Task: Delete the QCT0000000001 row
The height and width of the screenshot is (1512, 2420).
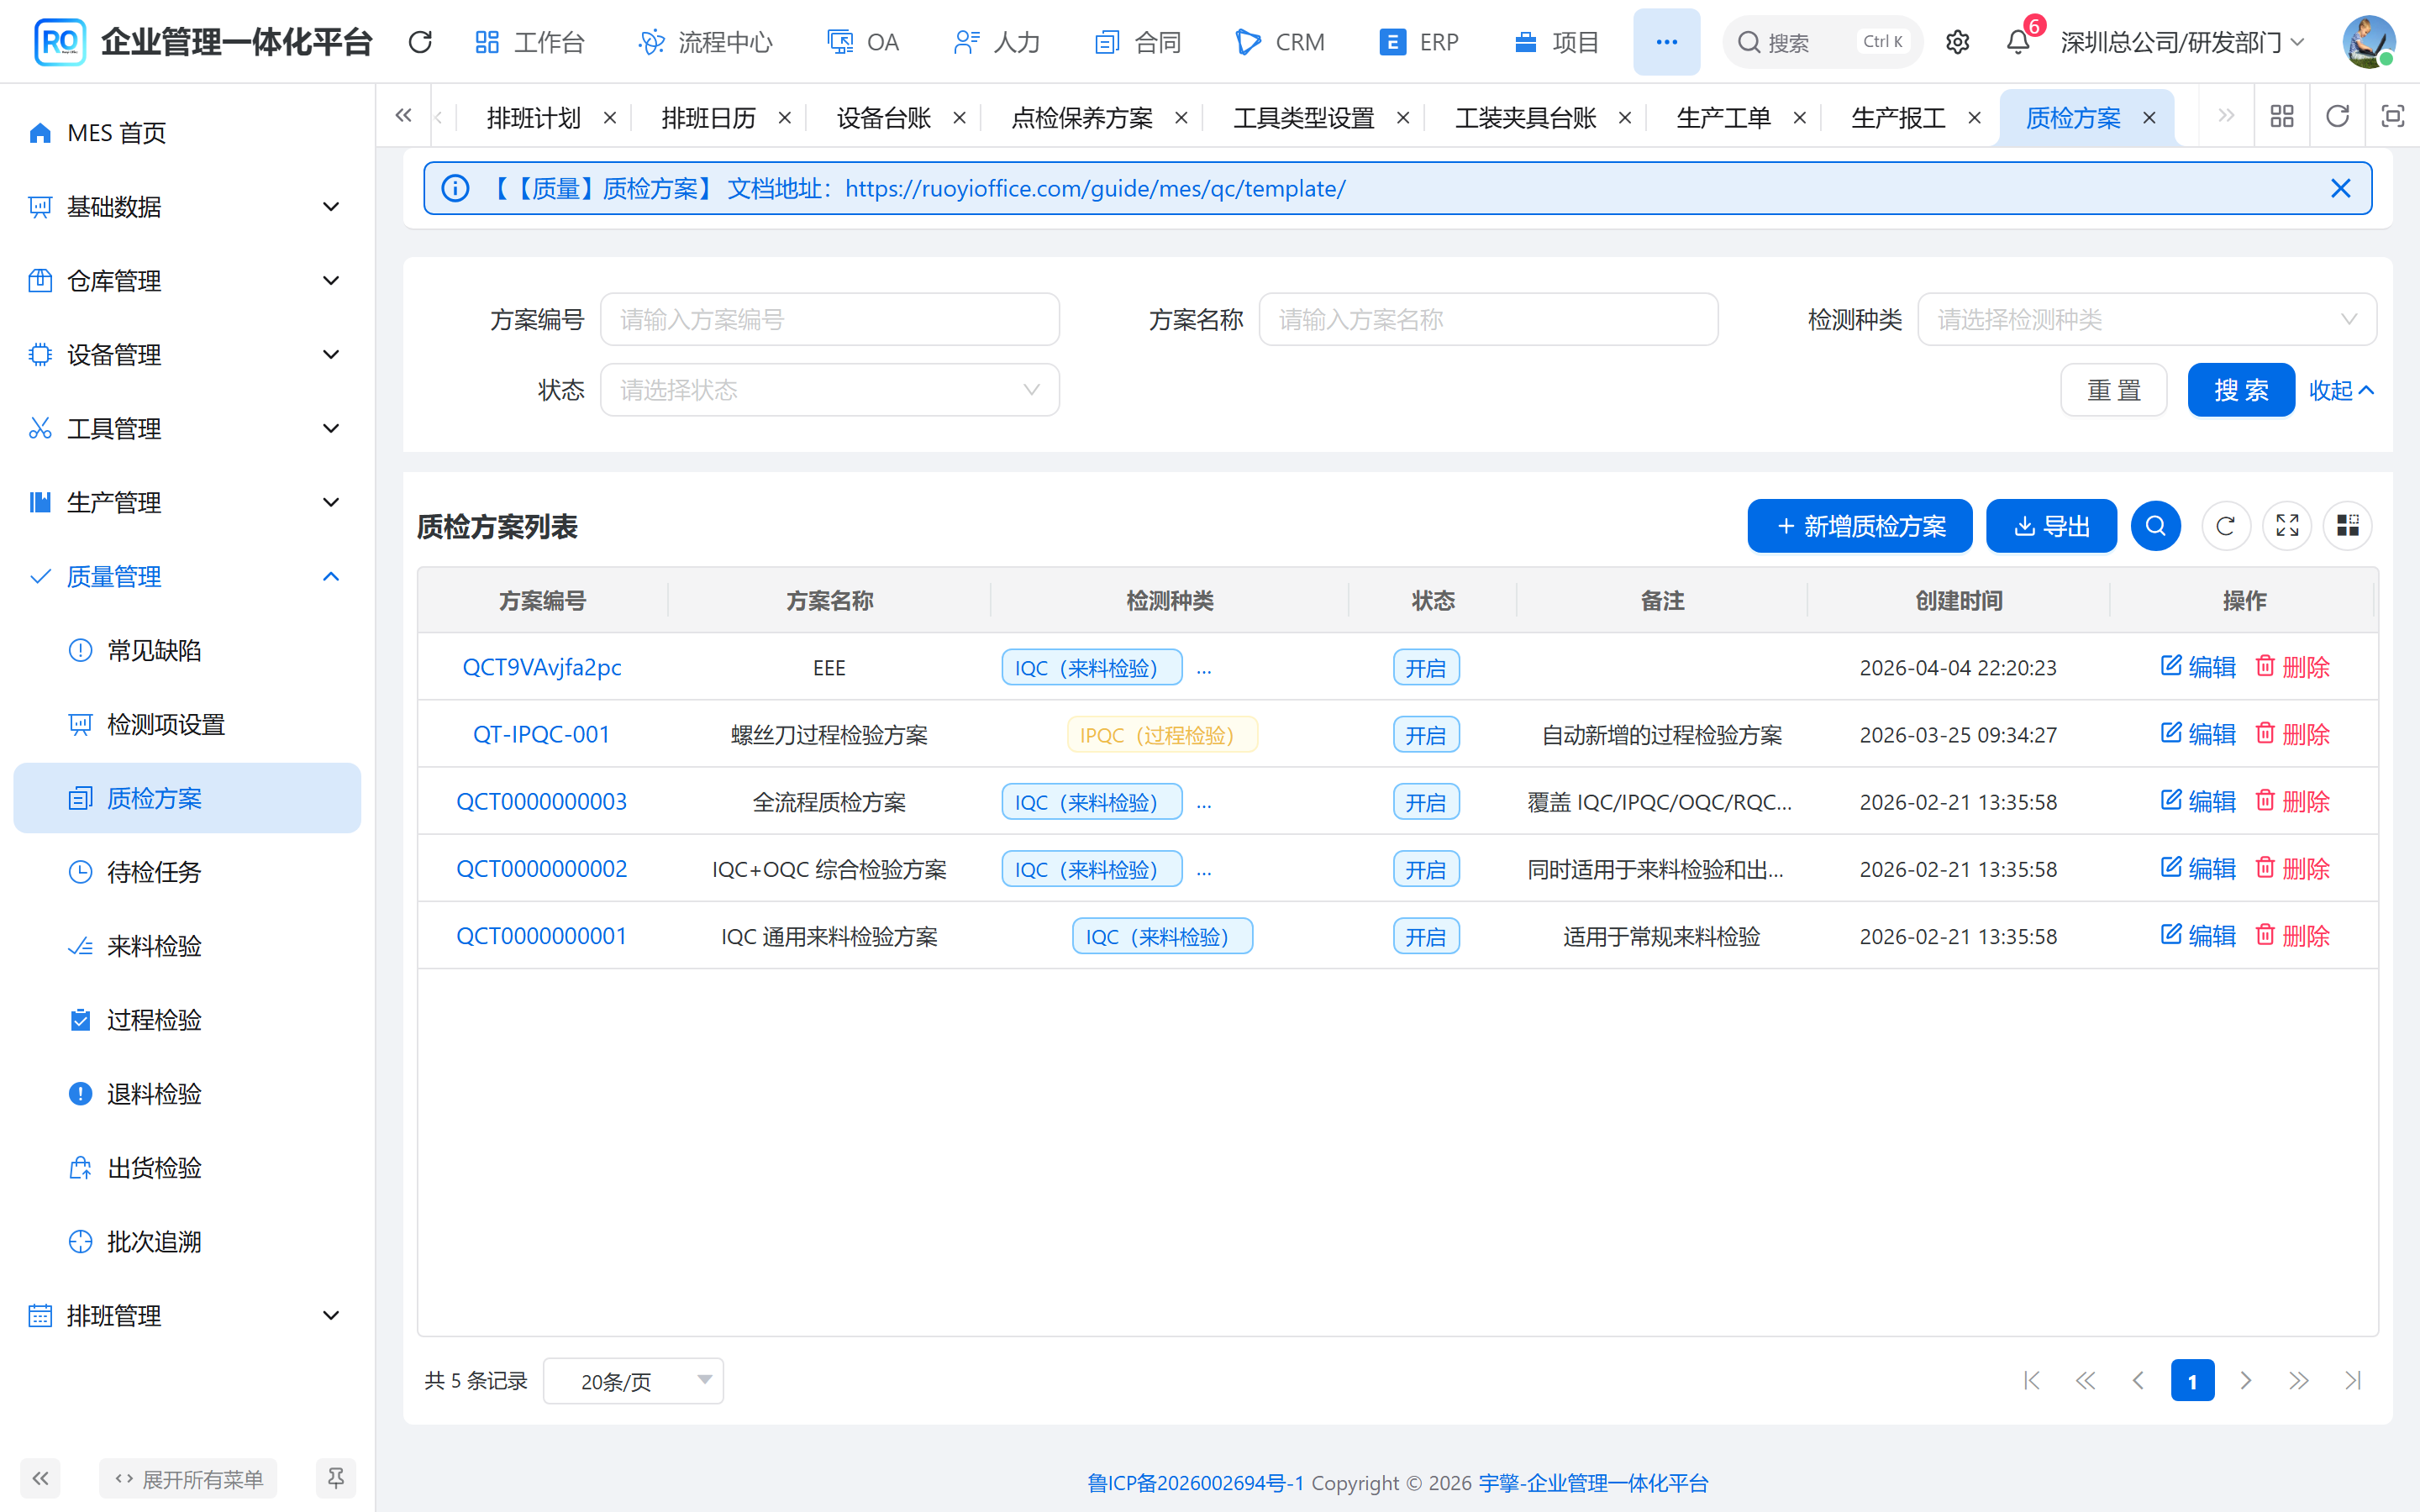Action: click(x=2292, y=936)
